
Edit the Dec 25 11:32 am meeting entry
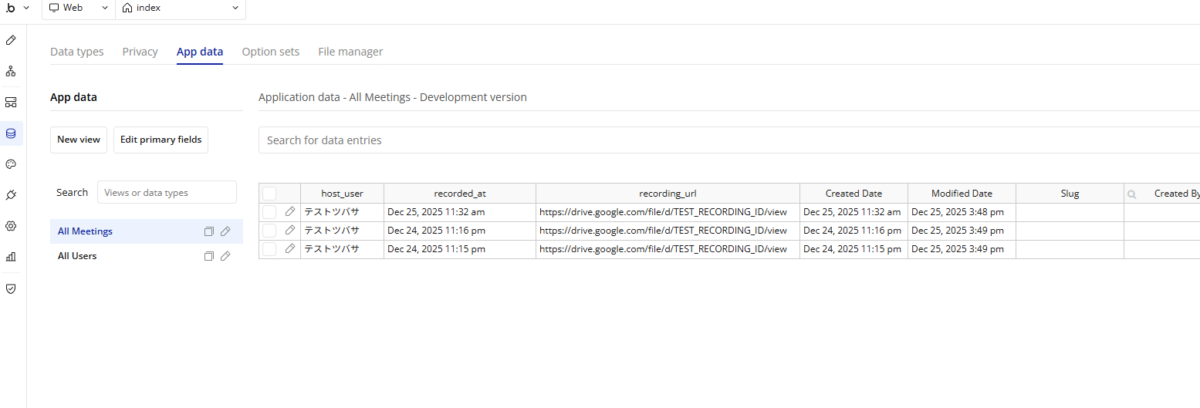tap(290, 212)
